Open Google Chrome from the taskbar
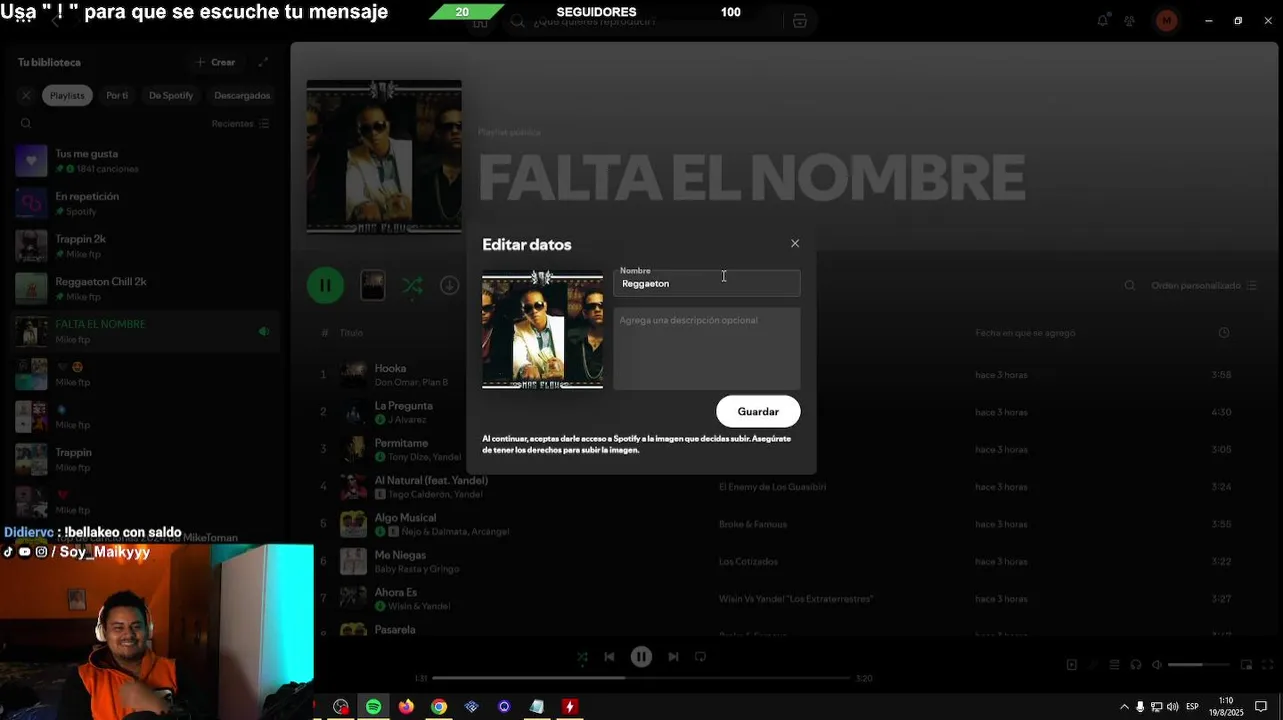1283x720 pixels. (439, 706)
